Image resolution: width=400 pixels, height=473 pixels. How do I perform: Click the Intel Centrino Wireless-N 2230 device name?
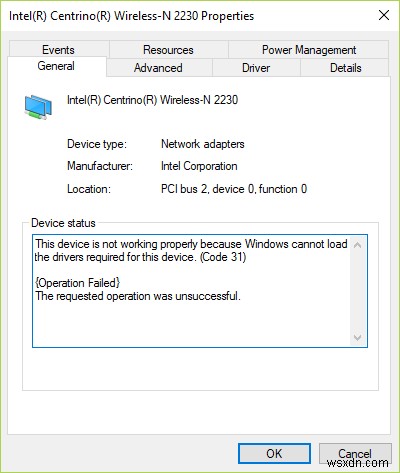point(152,100)
